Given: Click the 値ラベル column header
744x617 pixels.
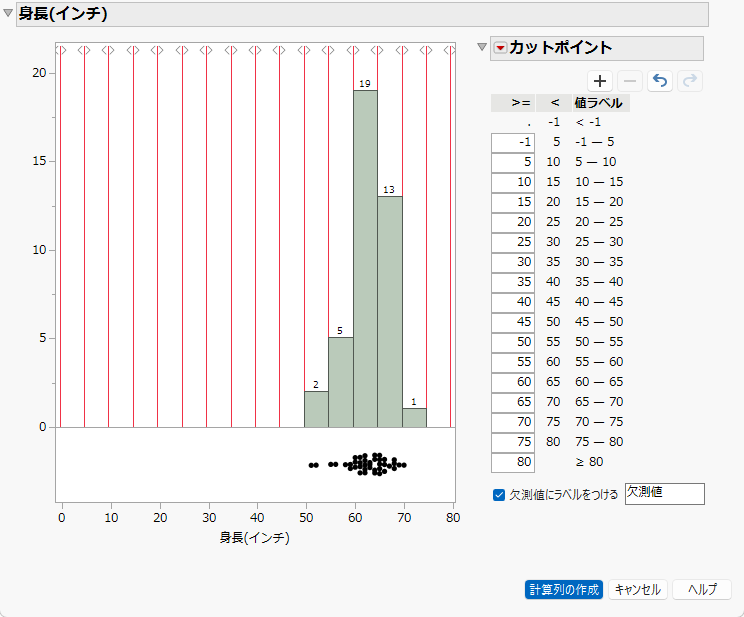Looking at the screenshot, I should coord(601,103).
